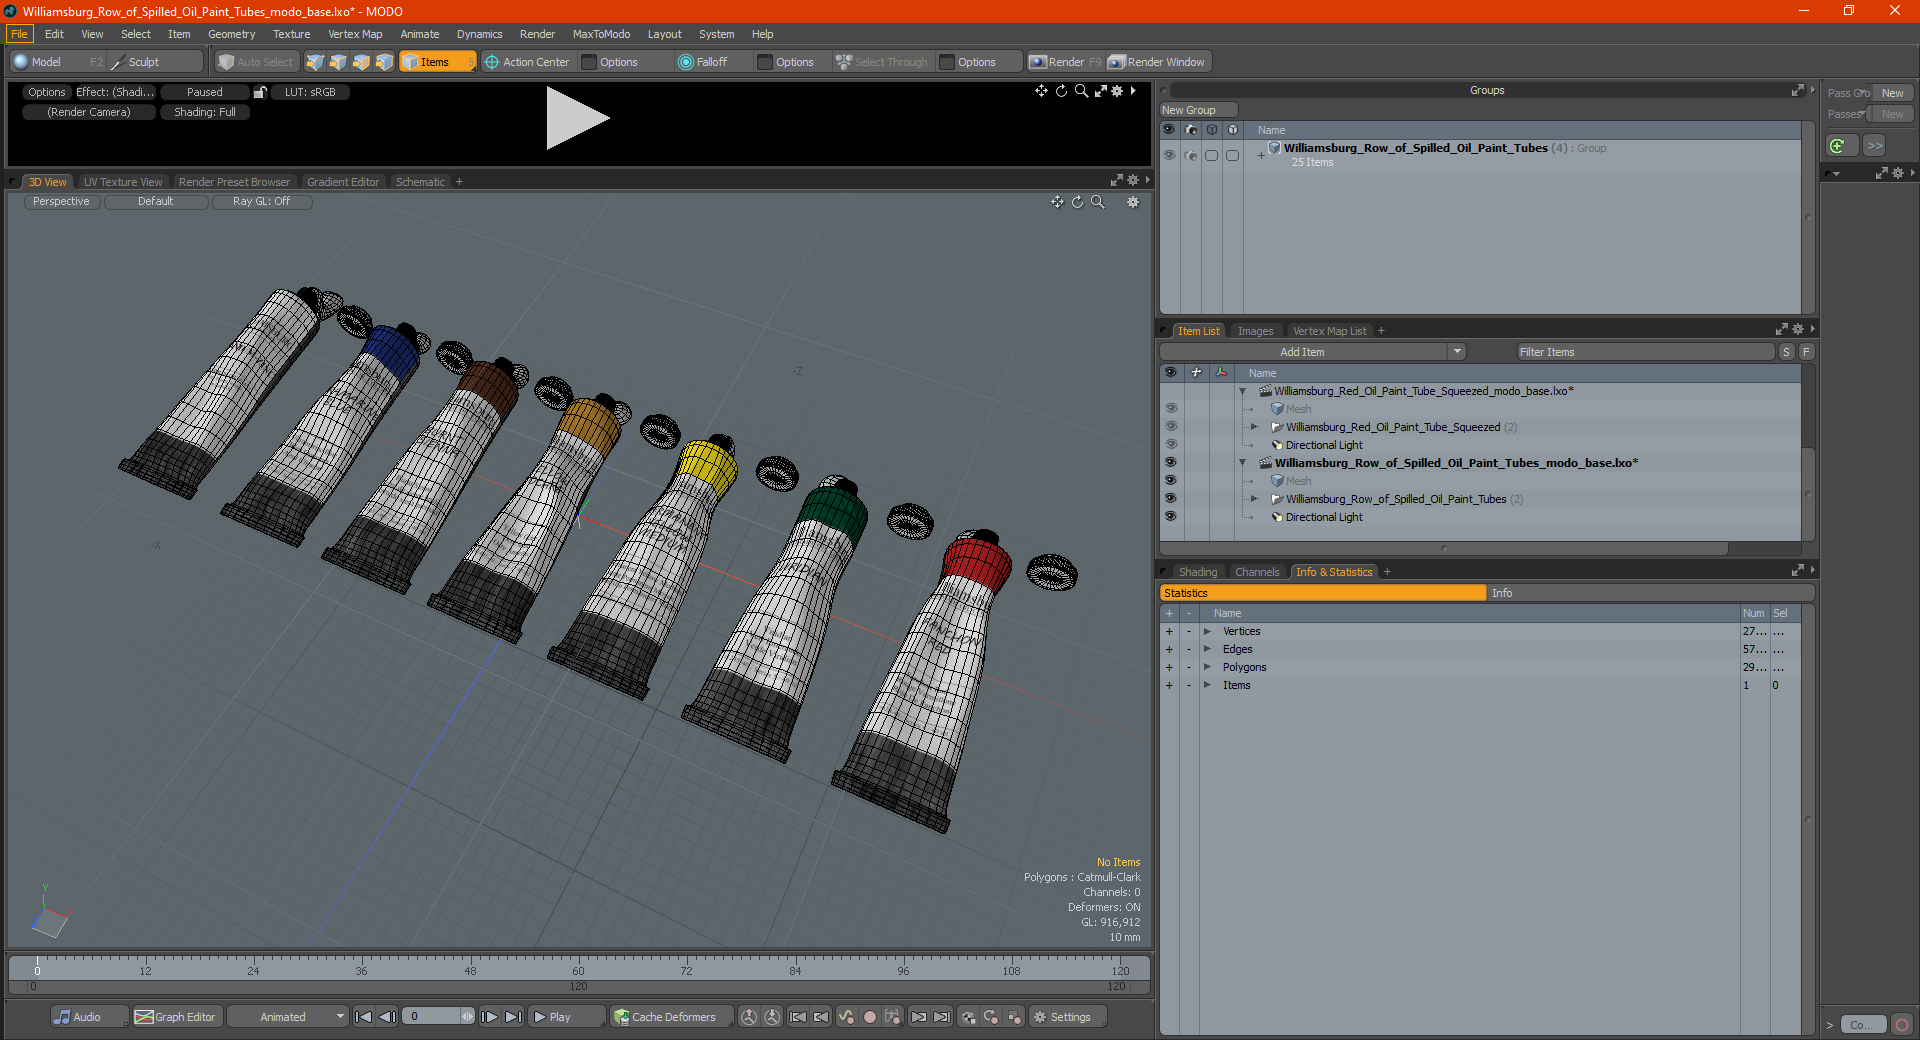Start the render preview with the large play arrow
Screen dimensions: 1920x1040
[577, 118]
